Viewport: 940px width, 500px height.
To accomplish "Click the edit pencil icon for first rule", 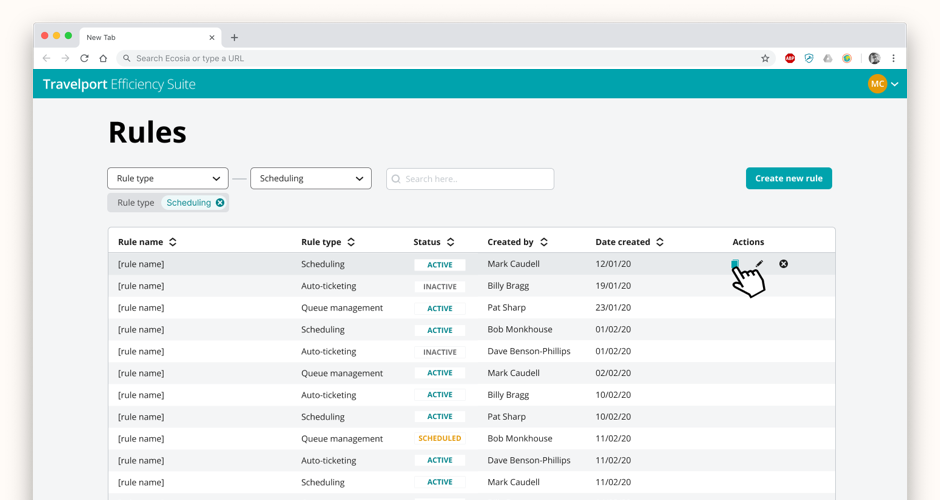I will [759, 264].
